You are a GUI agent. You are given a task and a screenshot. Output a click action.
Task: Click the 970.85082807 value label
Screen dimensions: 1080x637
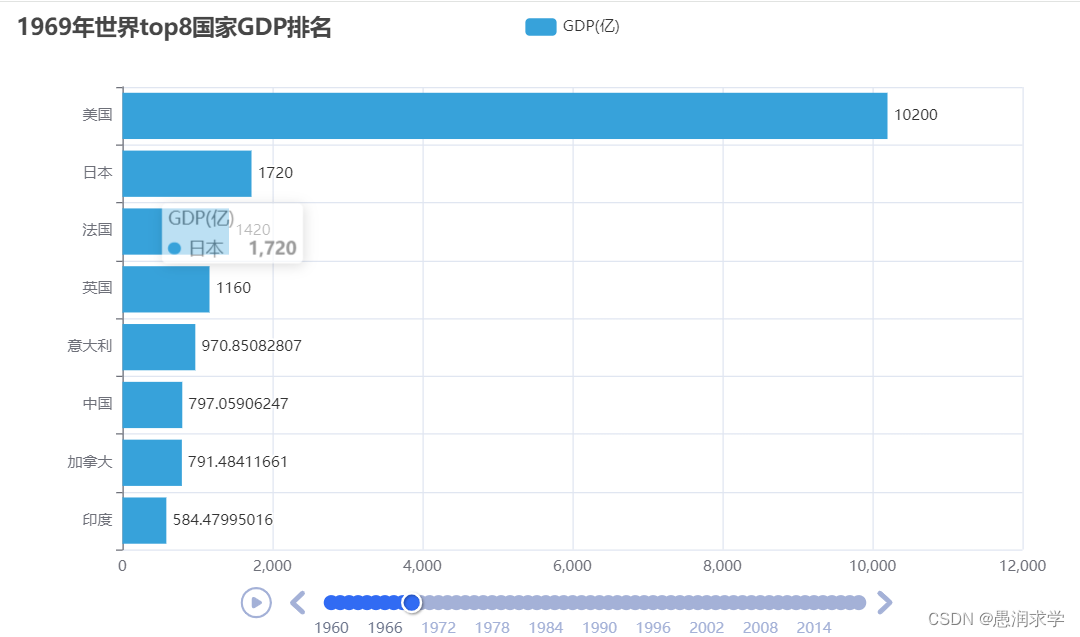click(x=251, y=346)
